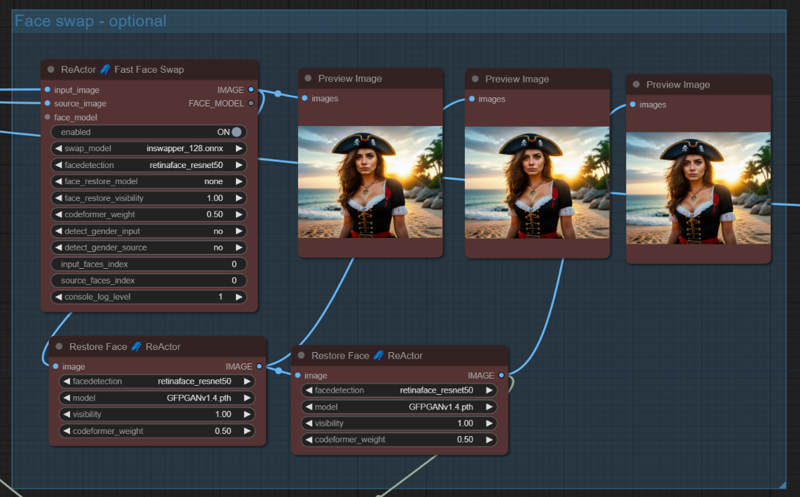Collapse the left Restore Face node
Viewport: 800px width, 497px height.
tap(59, 346)
